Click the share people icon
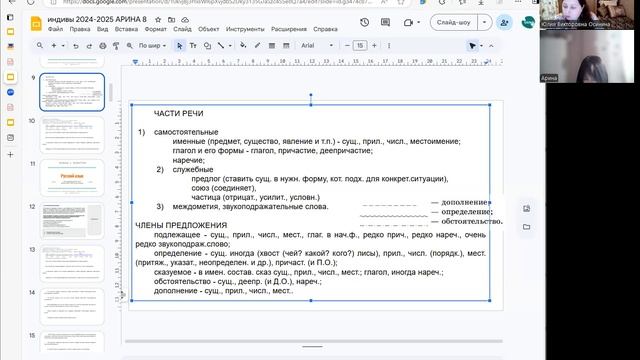 coord(504,22)
